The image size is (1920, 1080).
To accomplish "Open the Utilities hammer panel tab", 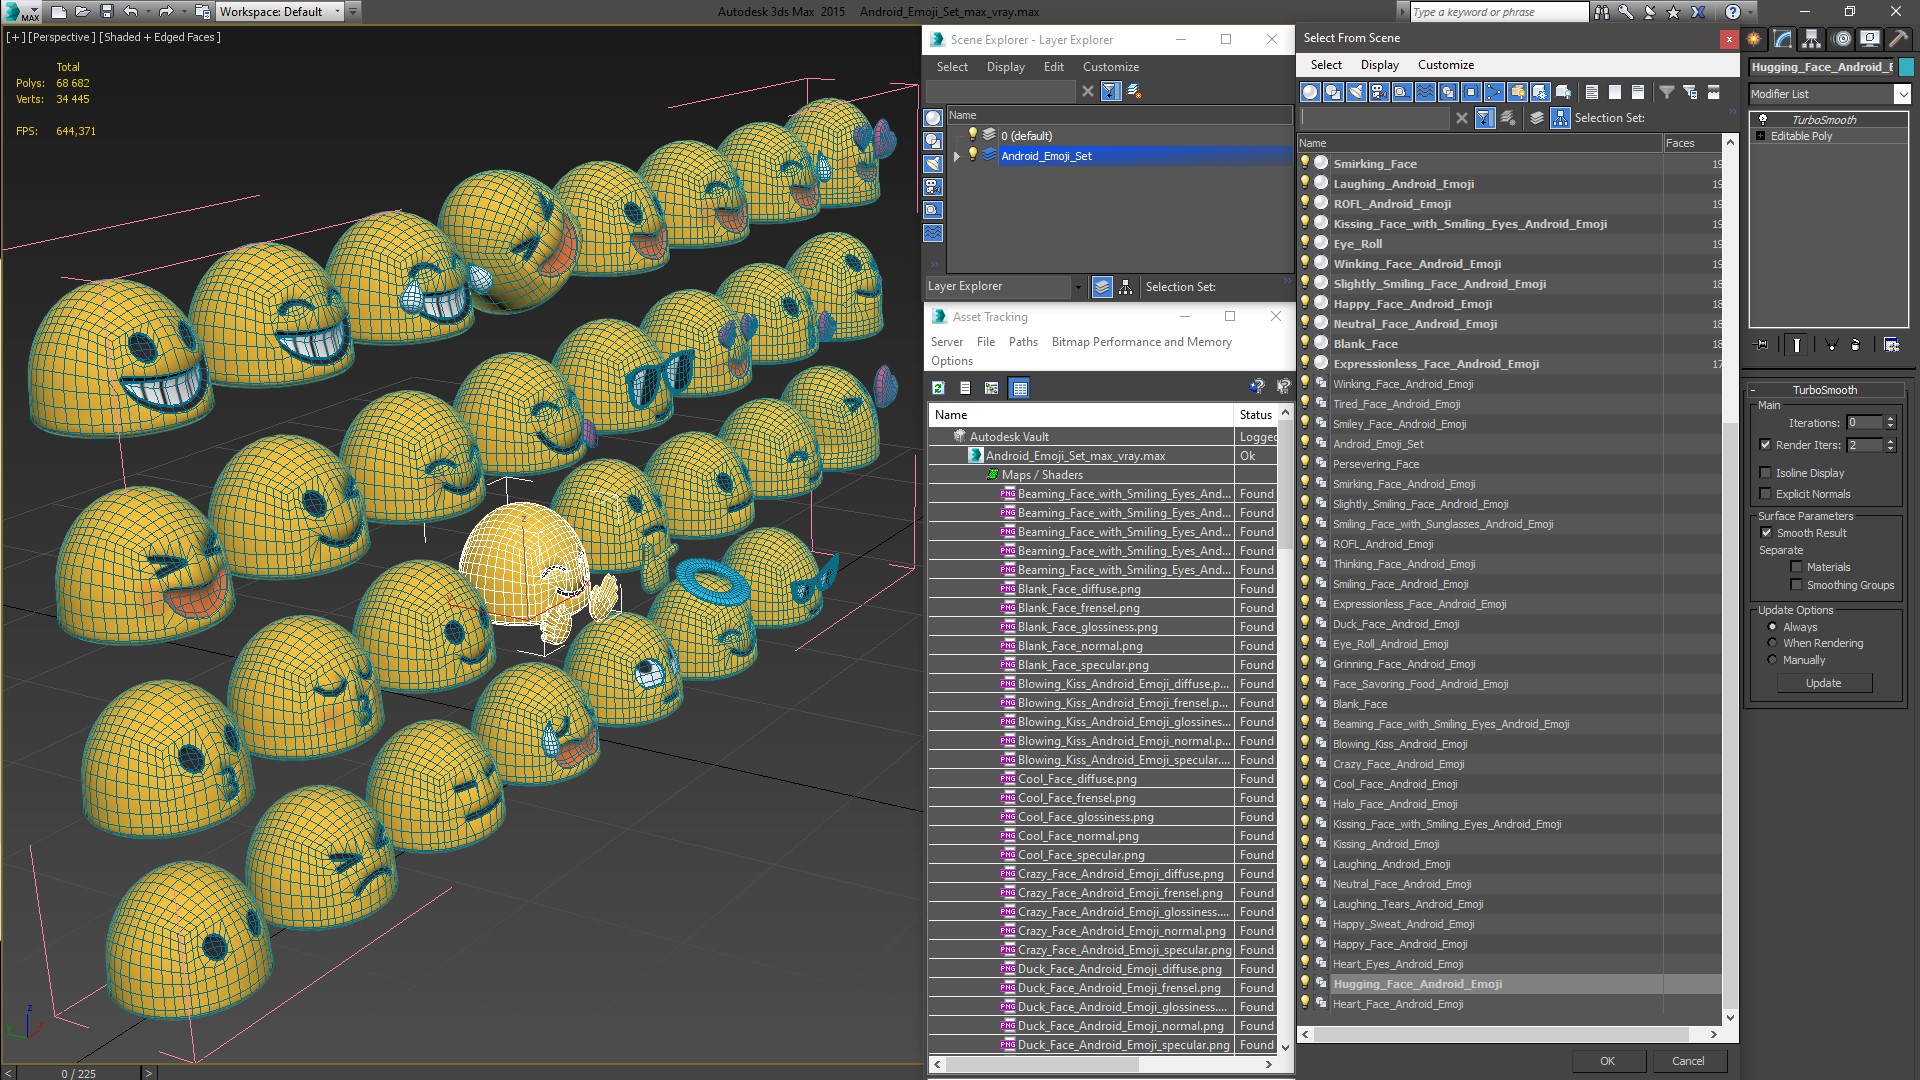I will 1898,39.
